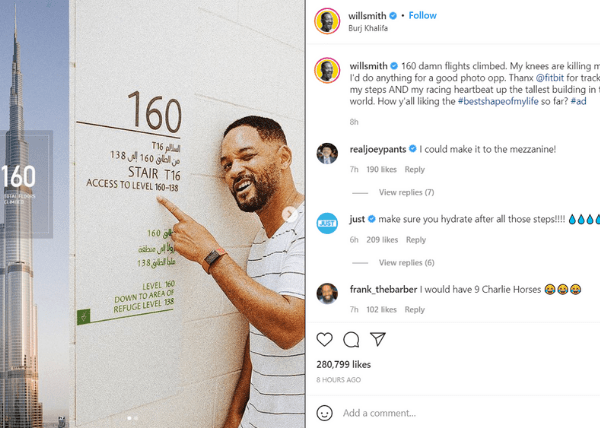View the 280,799 likes list

(x=344, y=365)
